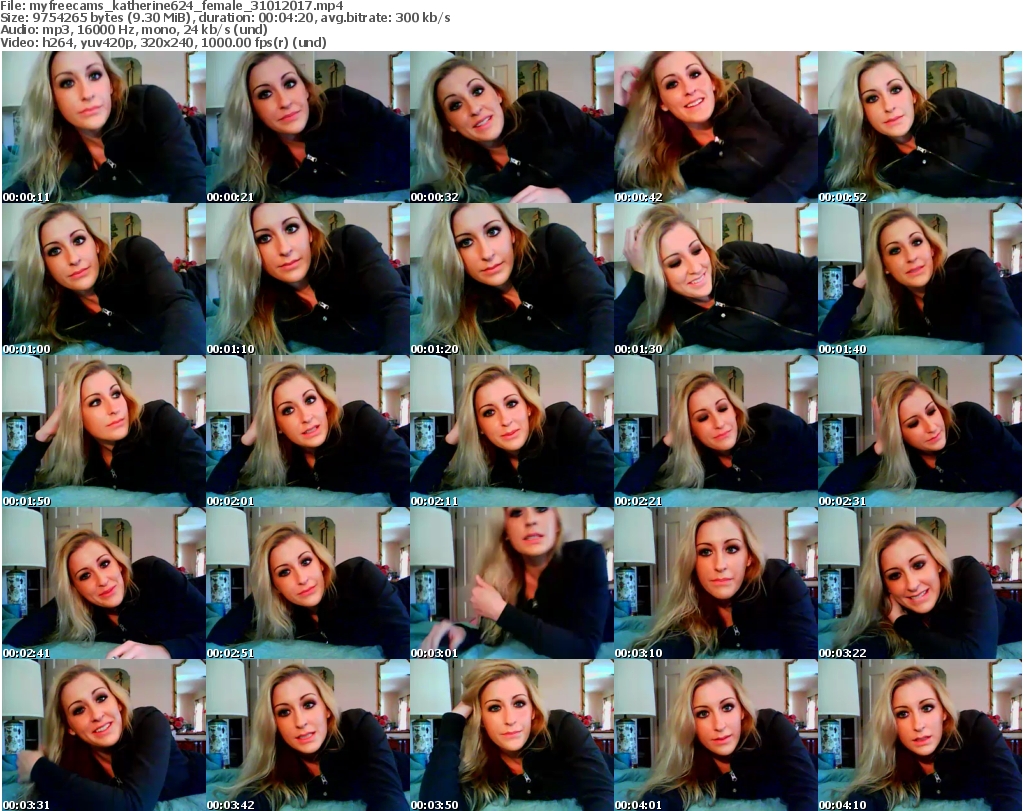Viewport: 1024px width, 811px height.
Task: Click the frame stamped 00:01:30
Action: [x=716, y=279]
